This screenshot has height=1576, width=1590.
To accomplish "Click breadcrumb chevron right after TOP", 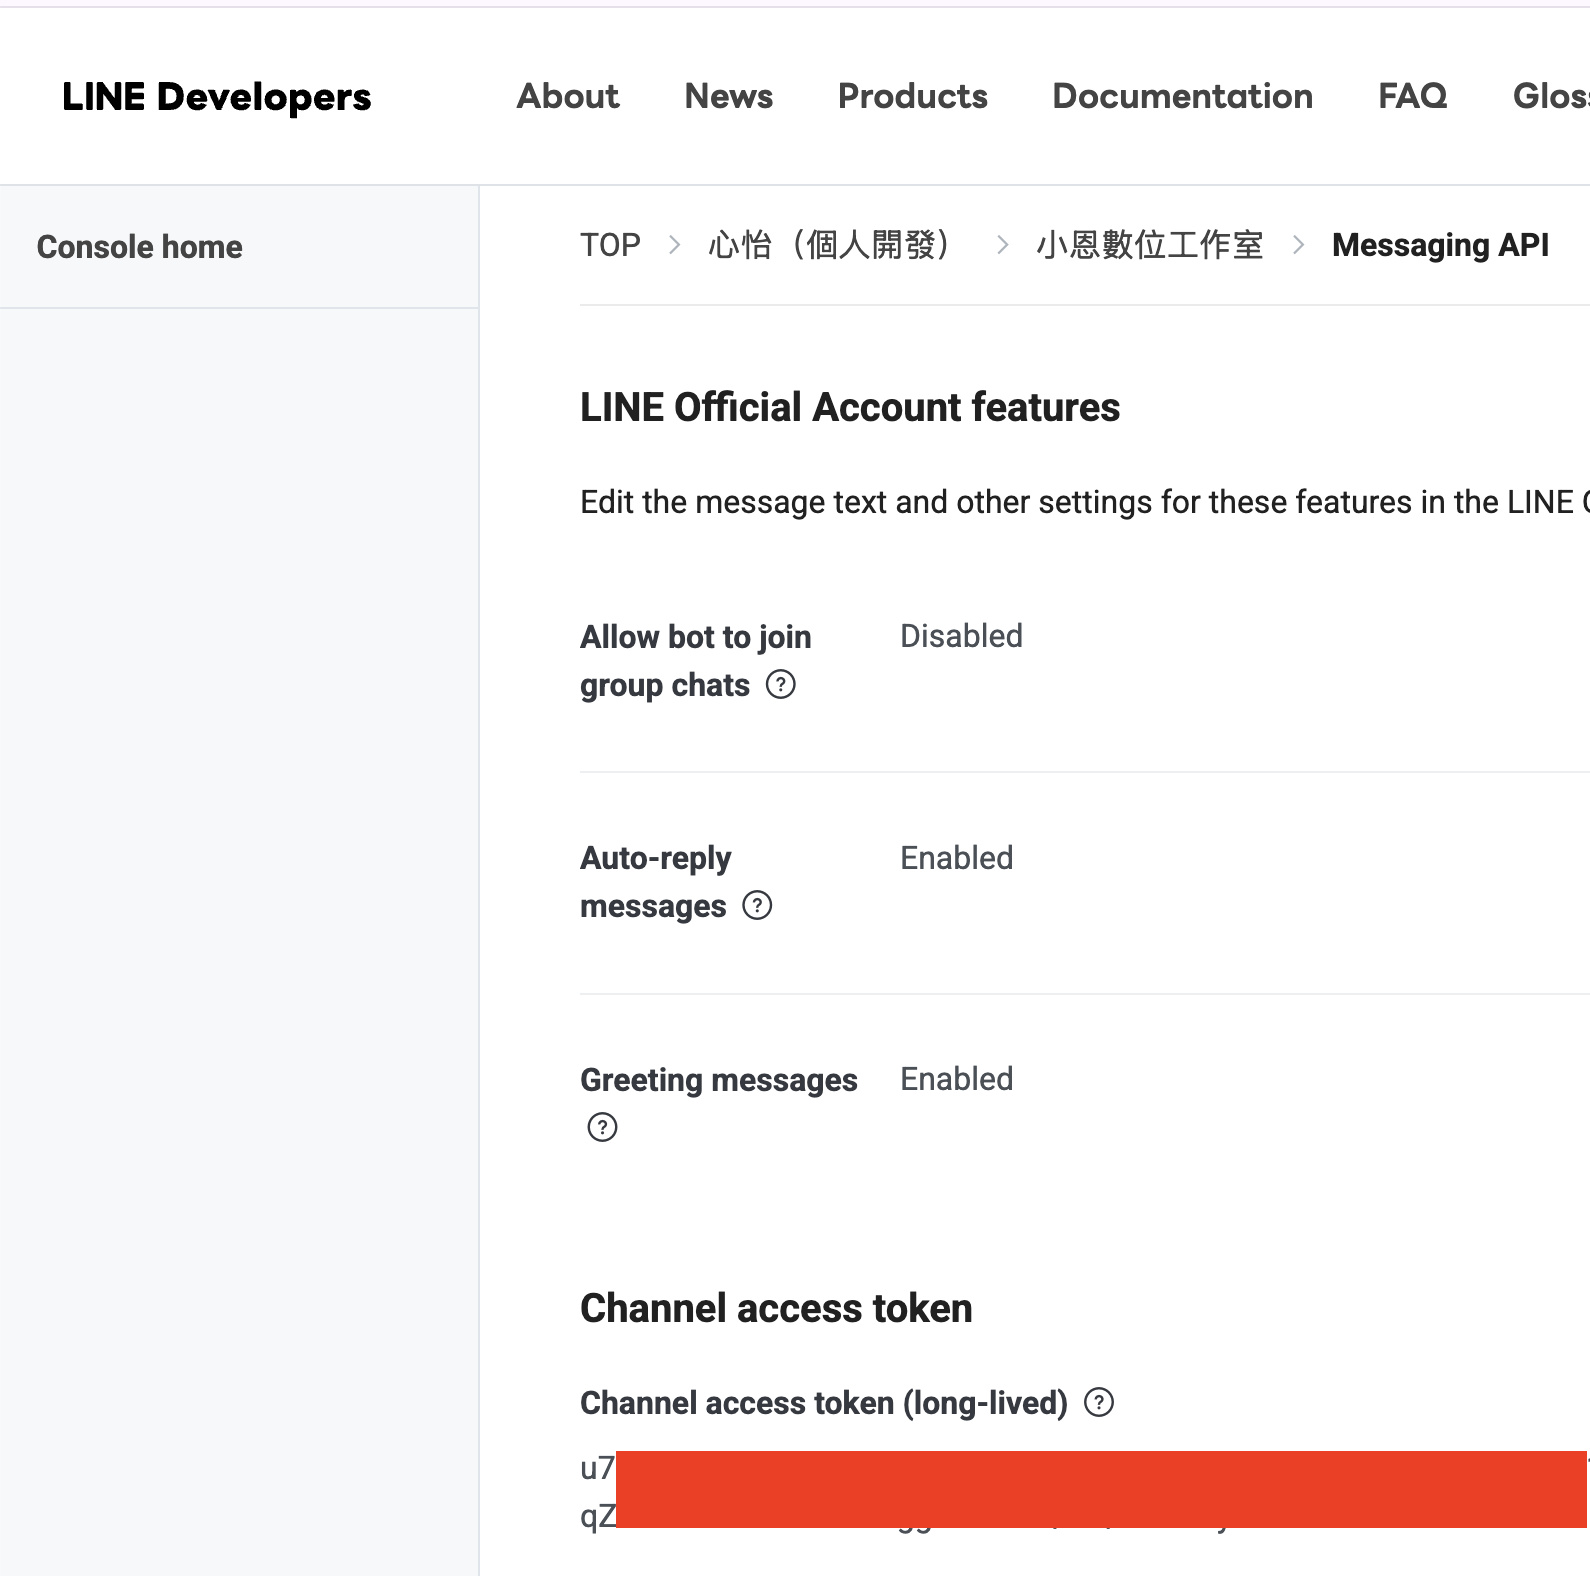I will tap(674, 245).
